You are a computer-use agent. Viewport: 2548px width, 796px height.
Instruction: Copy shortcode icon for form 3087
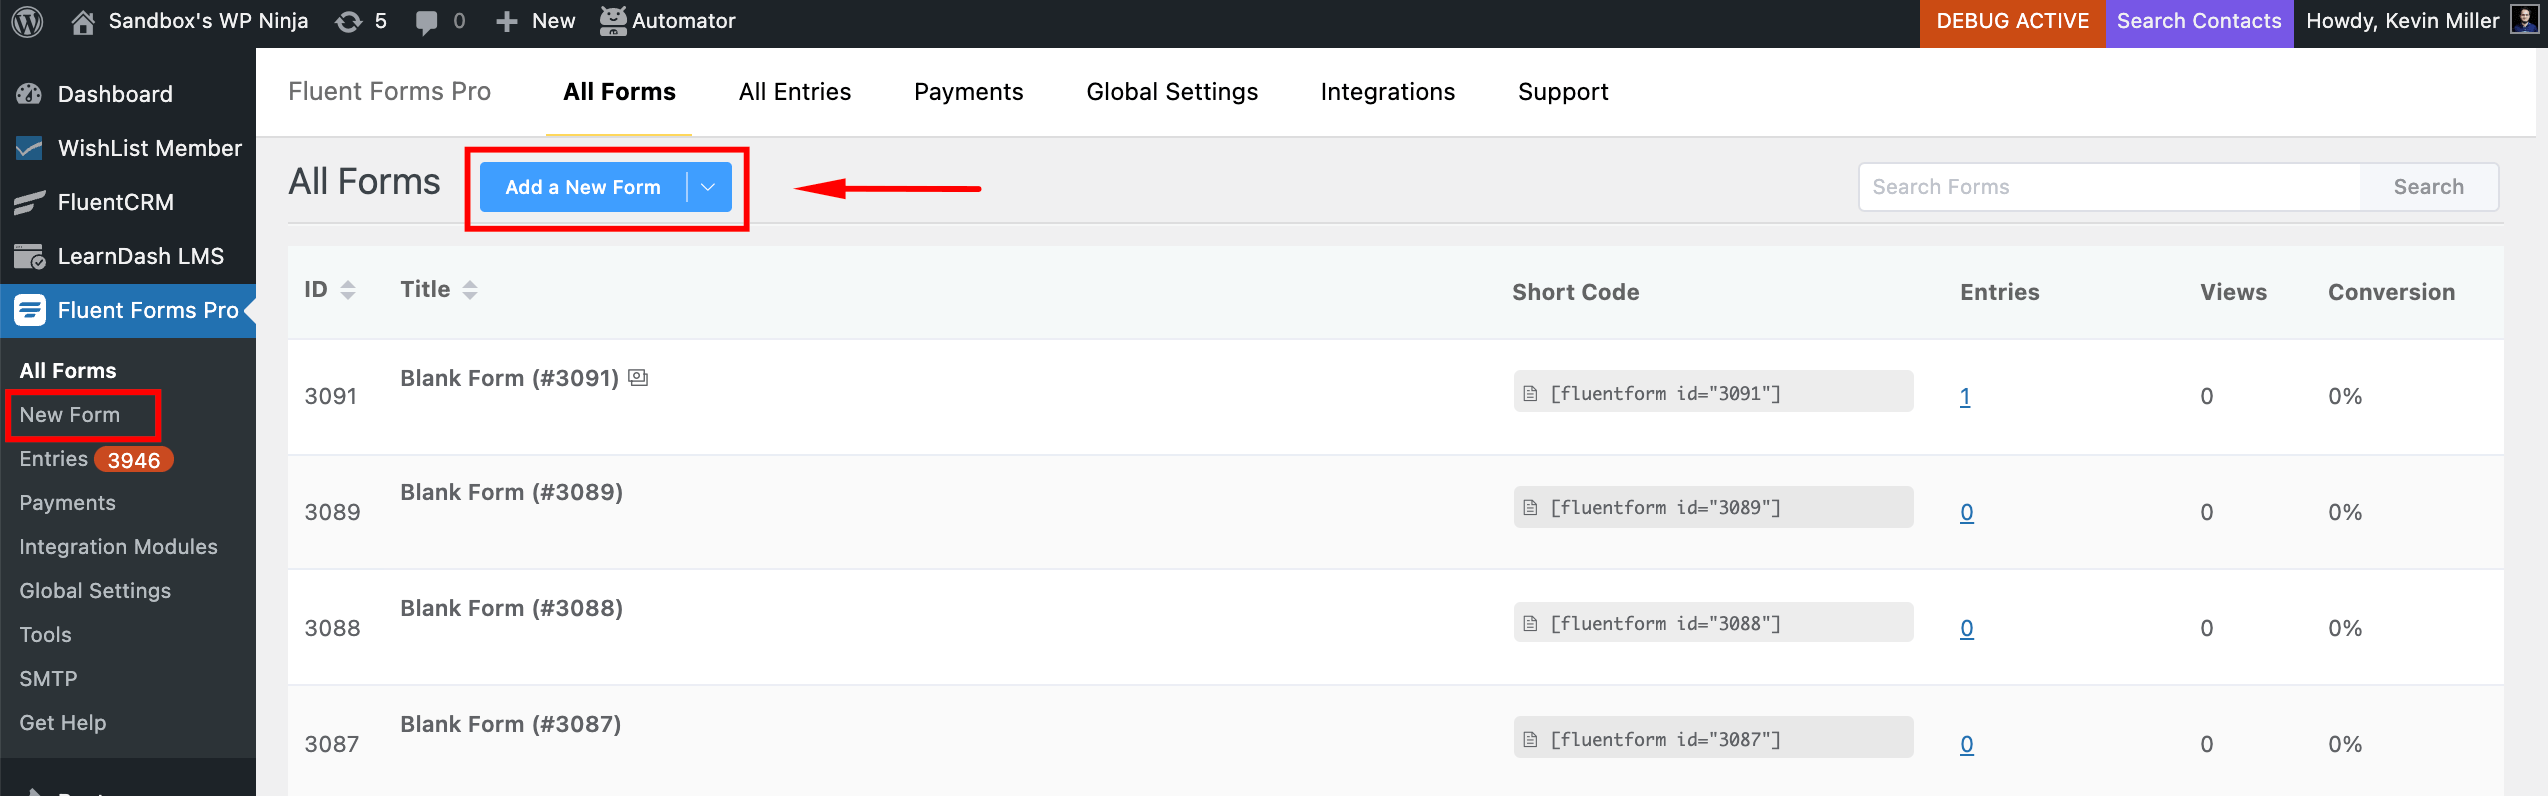click(1530, 739)
